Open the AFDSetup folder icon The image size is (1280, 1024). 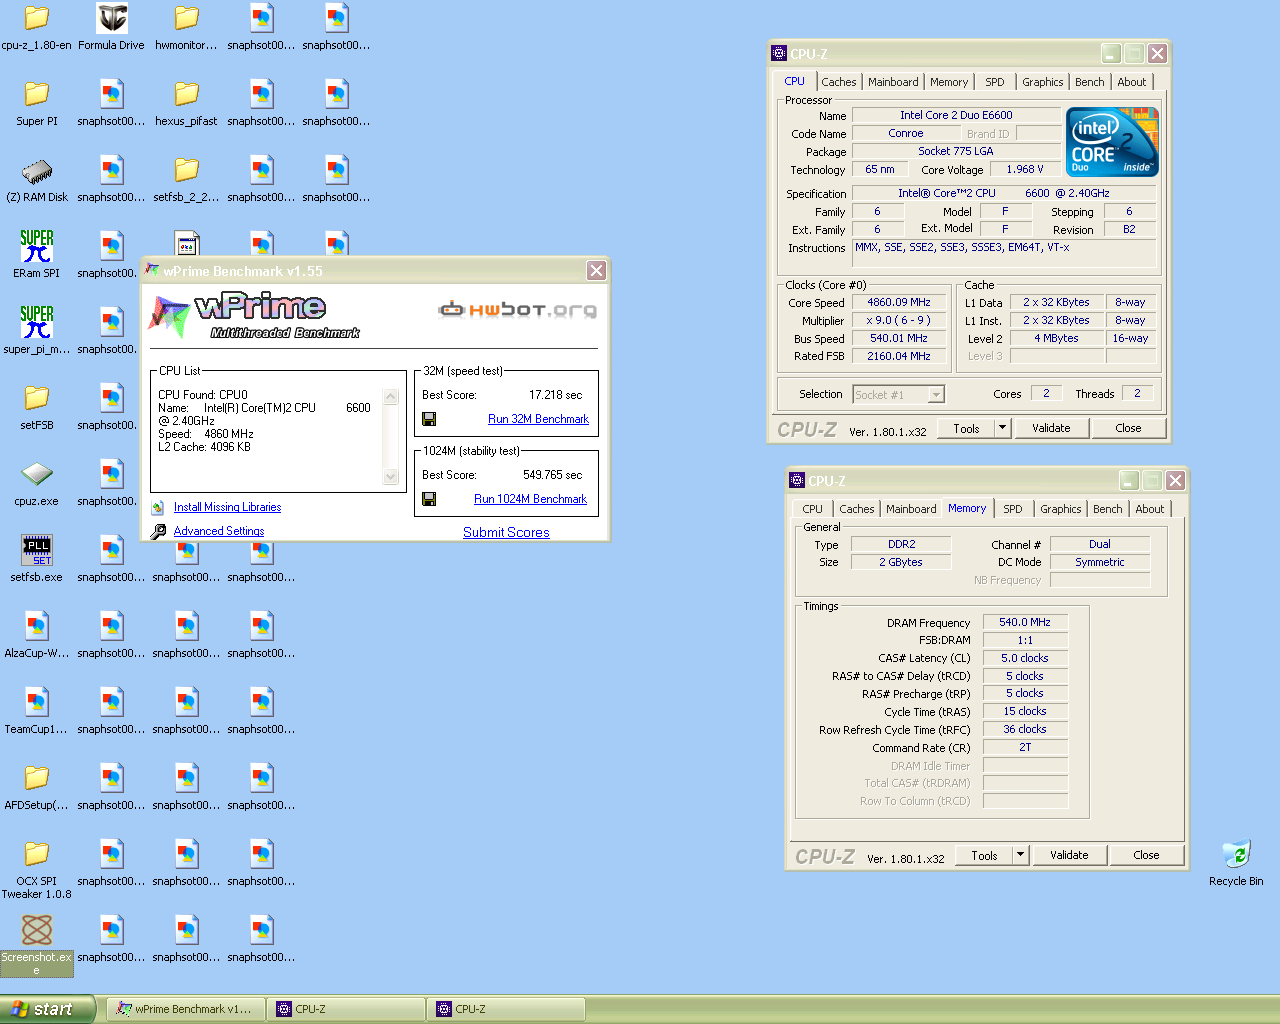point(37,778)
